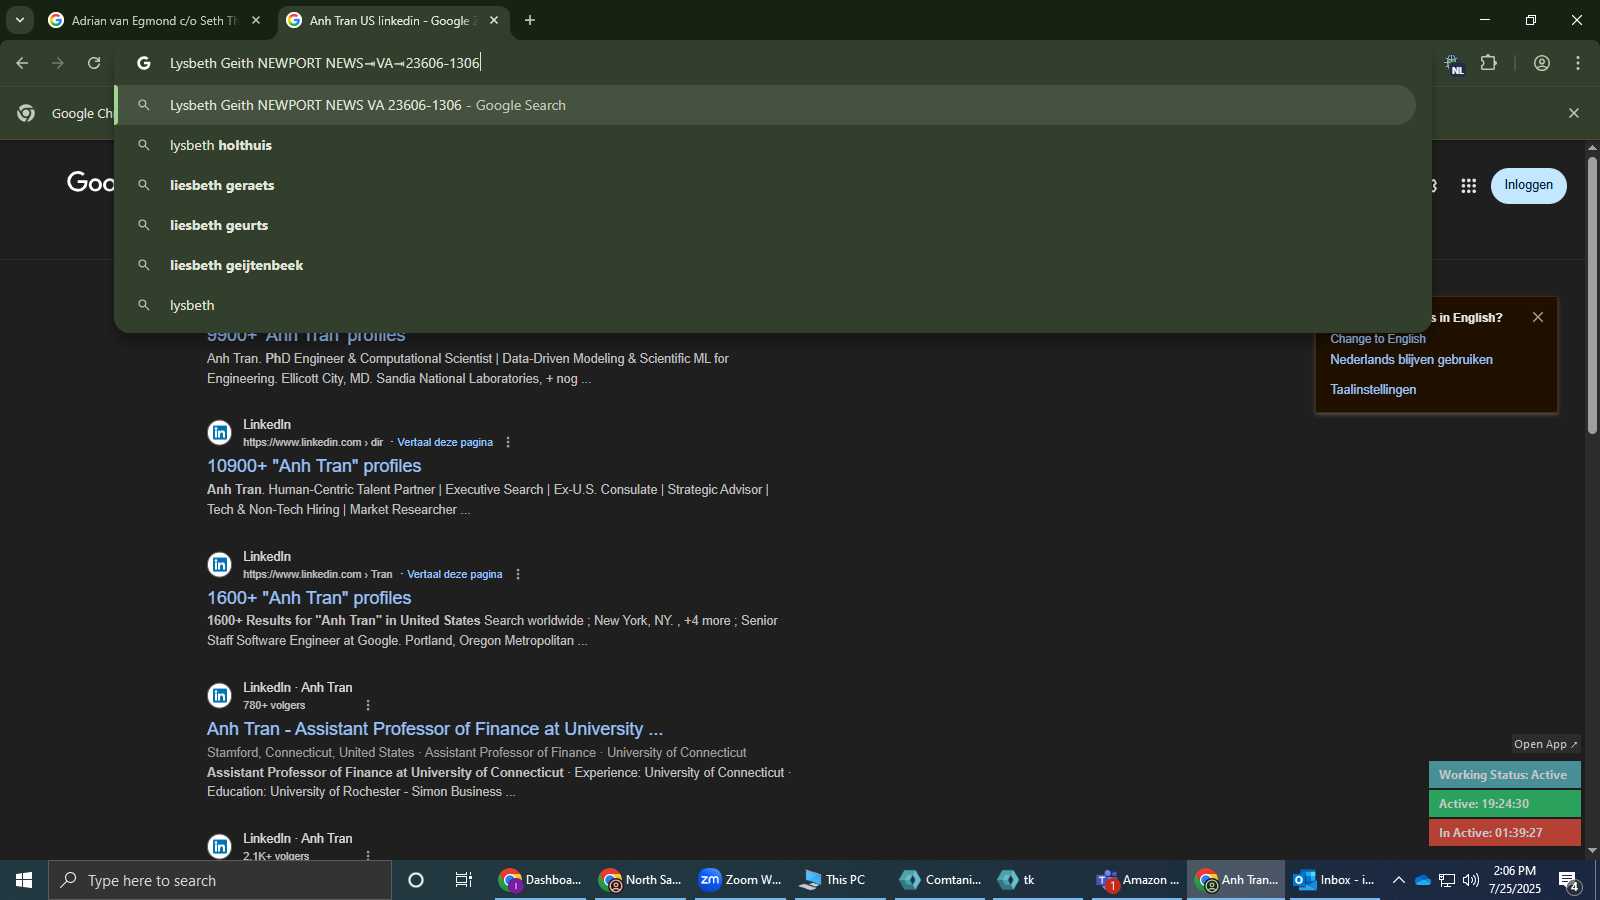Screen dimensions: 1600x900
Task: Open the tab search dropdown arrow
Action: [x=20, y=20]
